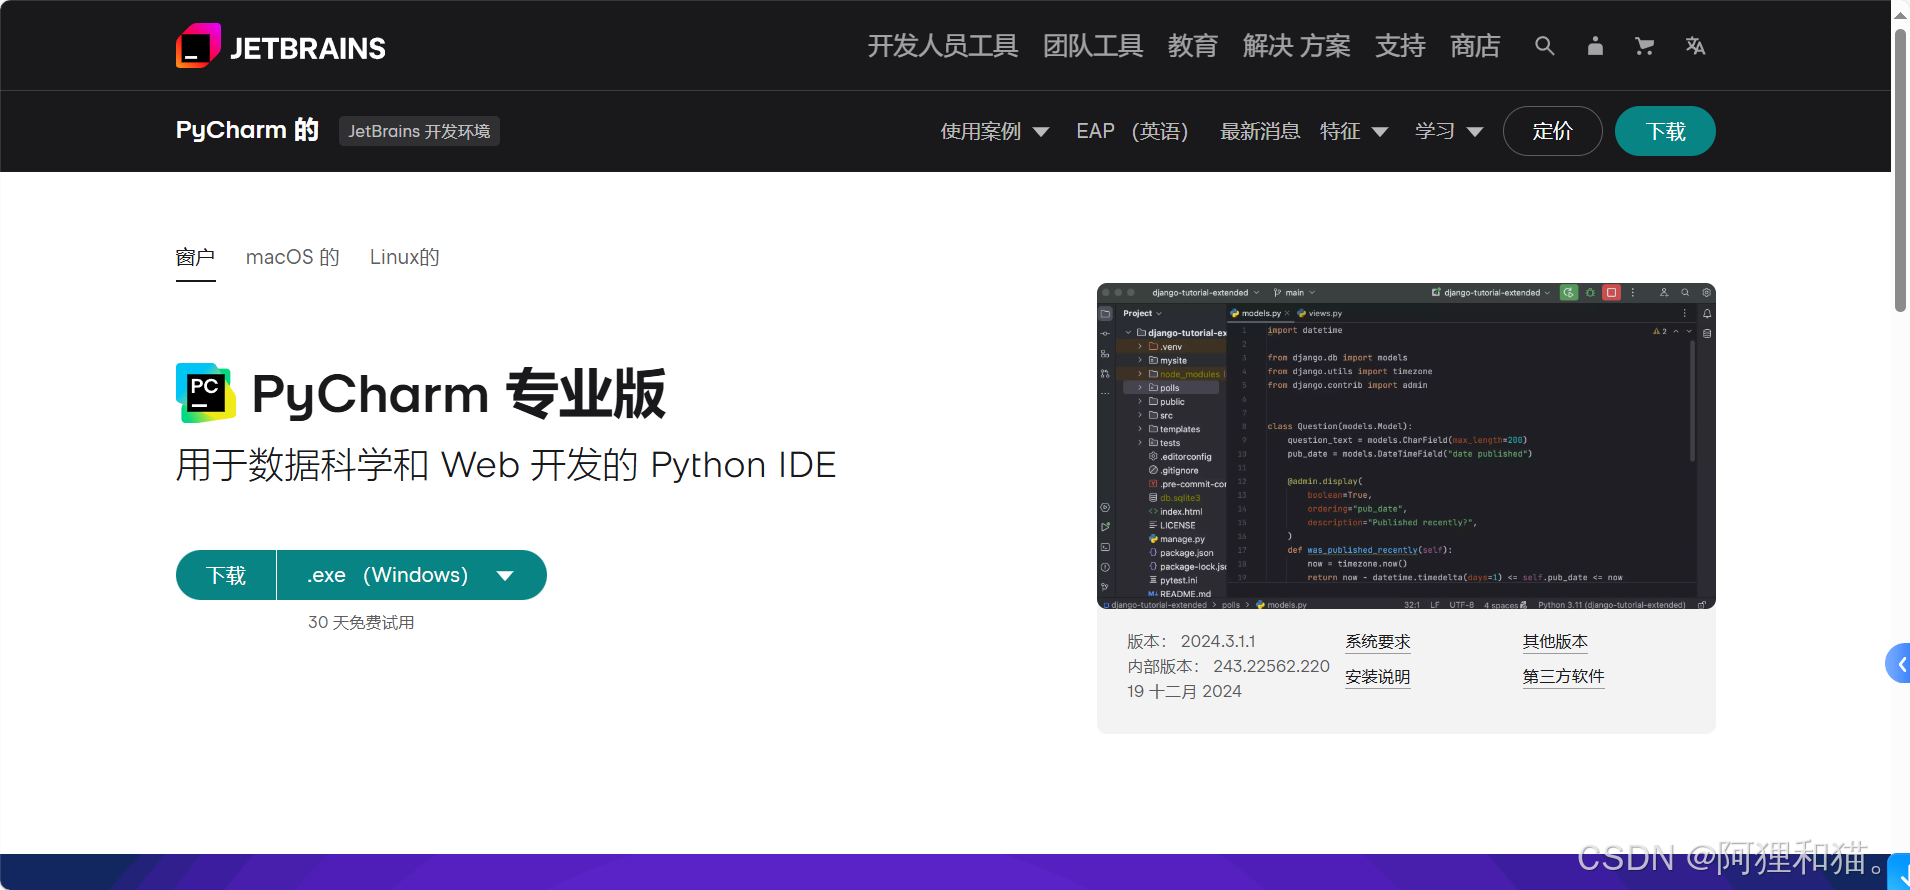Switch to the Linux的 tab
The height and width of the screenshot is (890, 1910).
click(404, 258)
